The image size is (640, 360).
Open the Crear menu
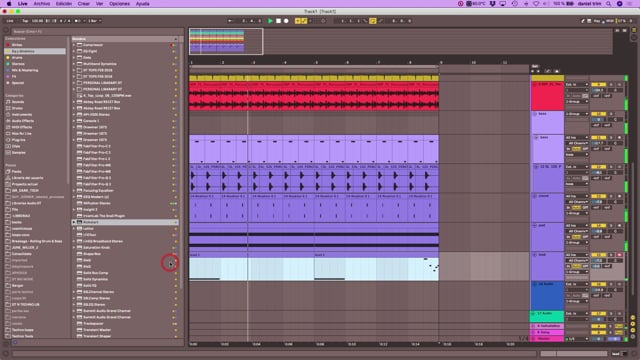point(84,4)
